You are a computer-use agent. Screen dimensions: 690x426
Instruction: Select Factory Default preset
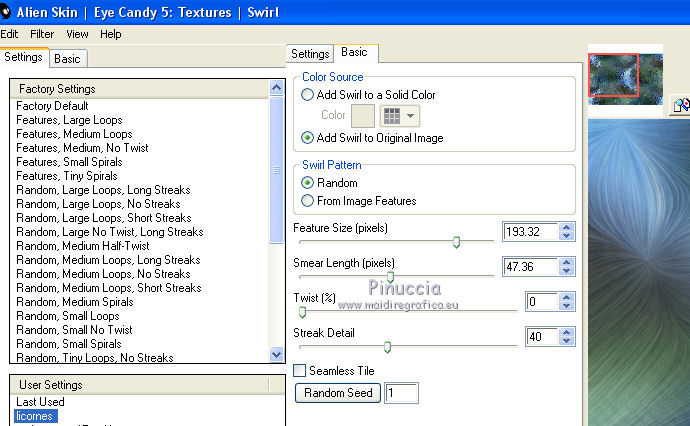[52, 106]
